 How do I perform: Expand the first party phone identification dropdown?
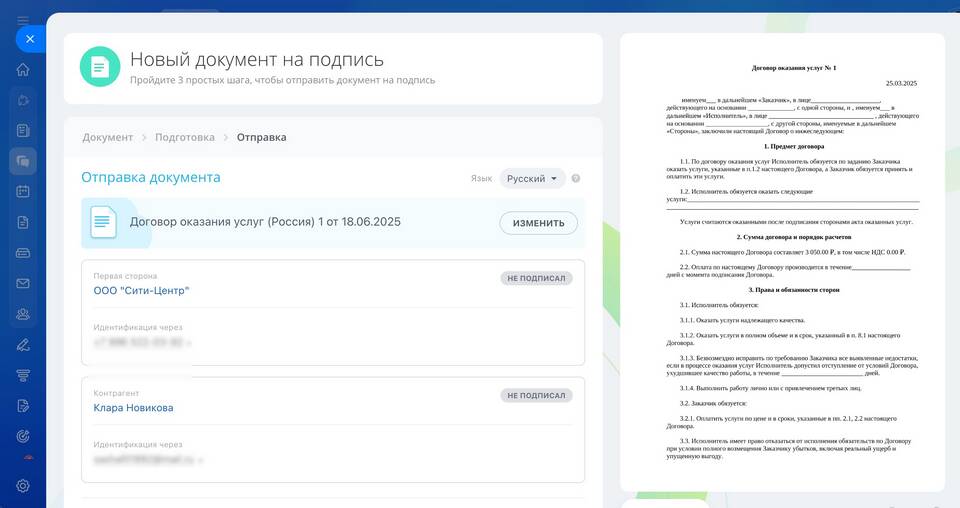[188, 343]
